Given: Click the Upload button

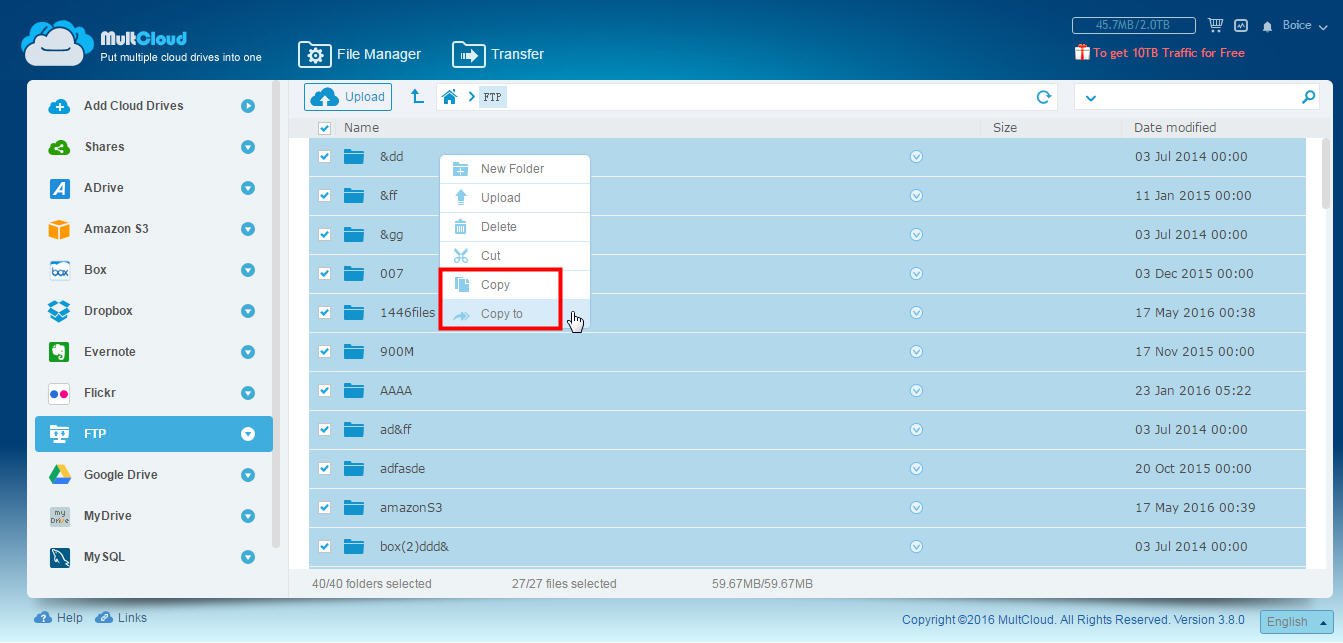Looking at the screenshot, I should [x=349, y=97].
